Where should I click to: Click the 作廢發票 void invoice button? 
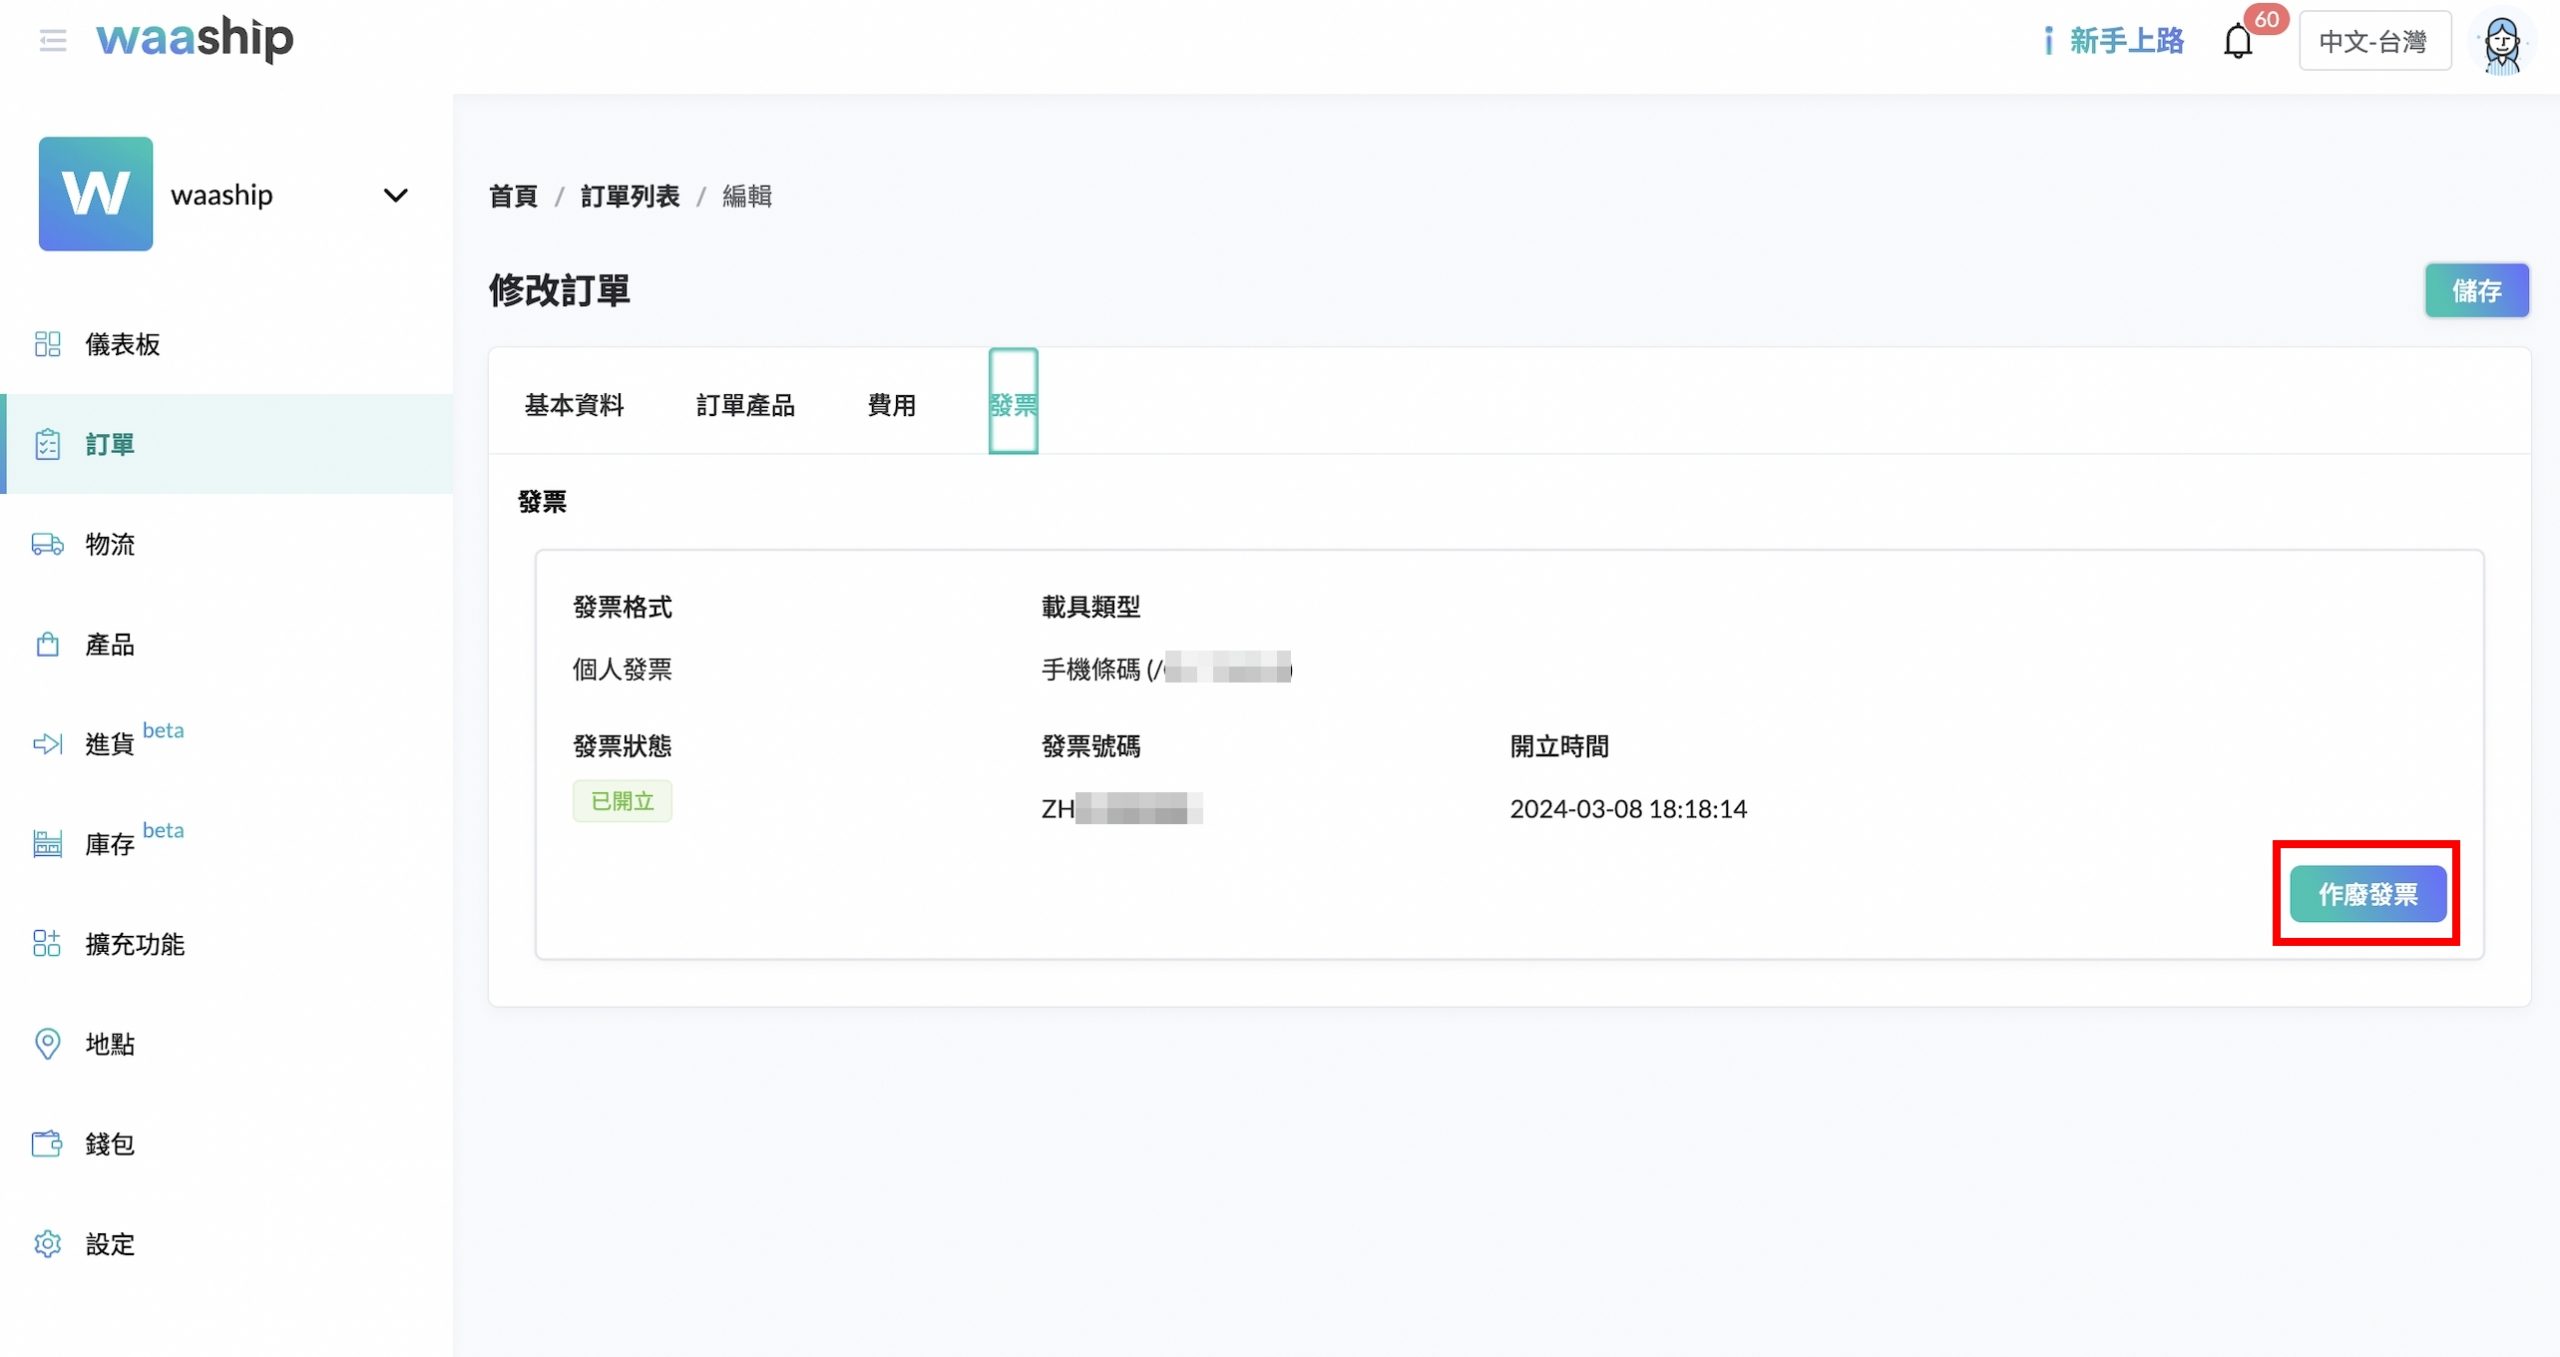tap(2367, 894)
